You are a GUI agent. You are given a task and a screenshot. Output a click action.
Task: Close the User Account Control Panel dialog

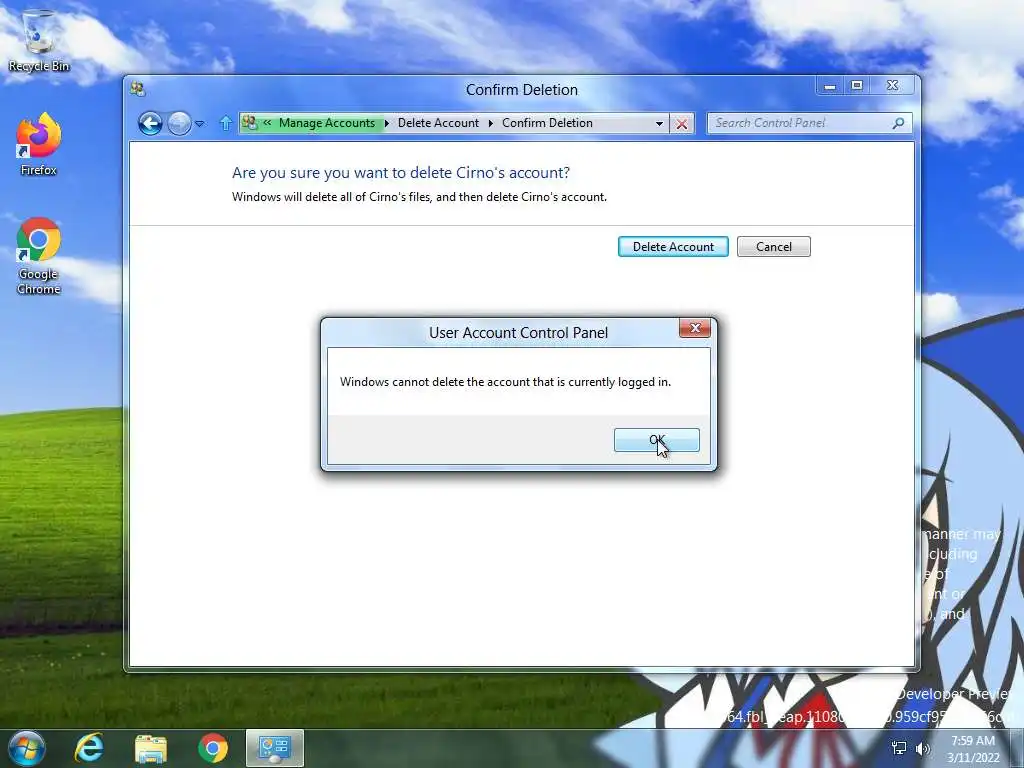[x=695, y=328]
